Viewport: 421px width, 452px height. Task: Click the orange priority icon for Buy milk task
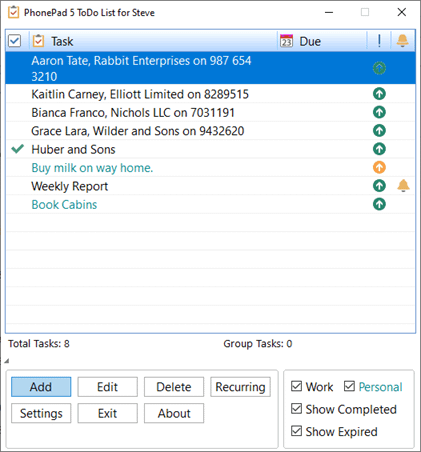(x=379, y=167)
